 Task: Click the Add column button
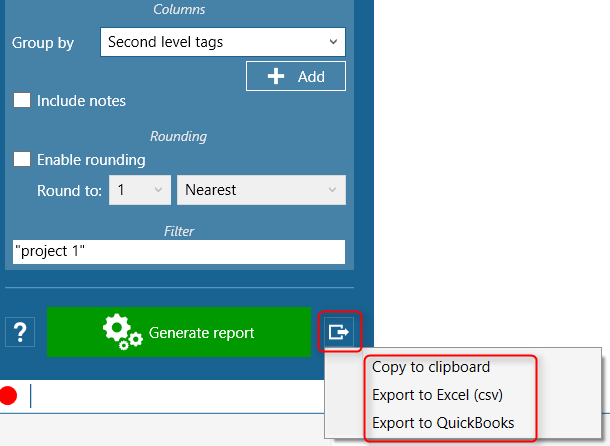[x=296, y=77]
